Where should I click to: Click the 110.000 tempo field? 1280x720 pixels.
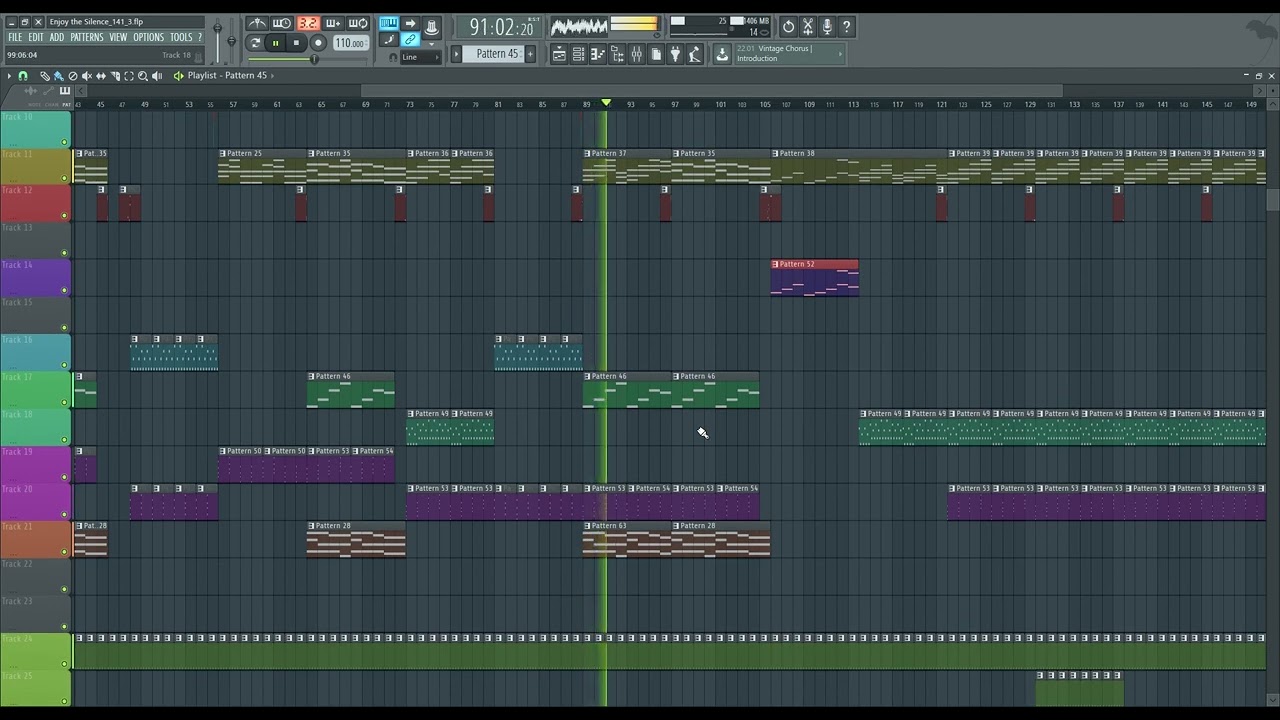350,43
